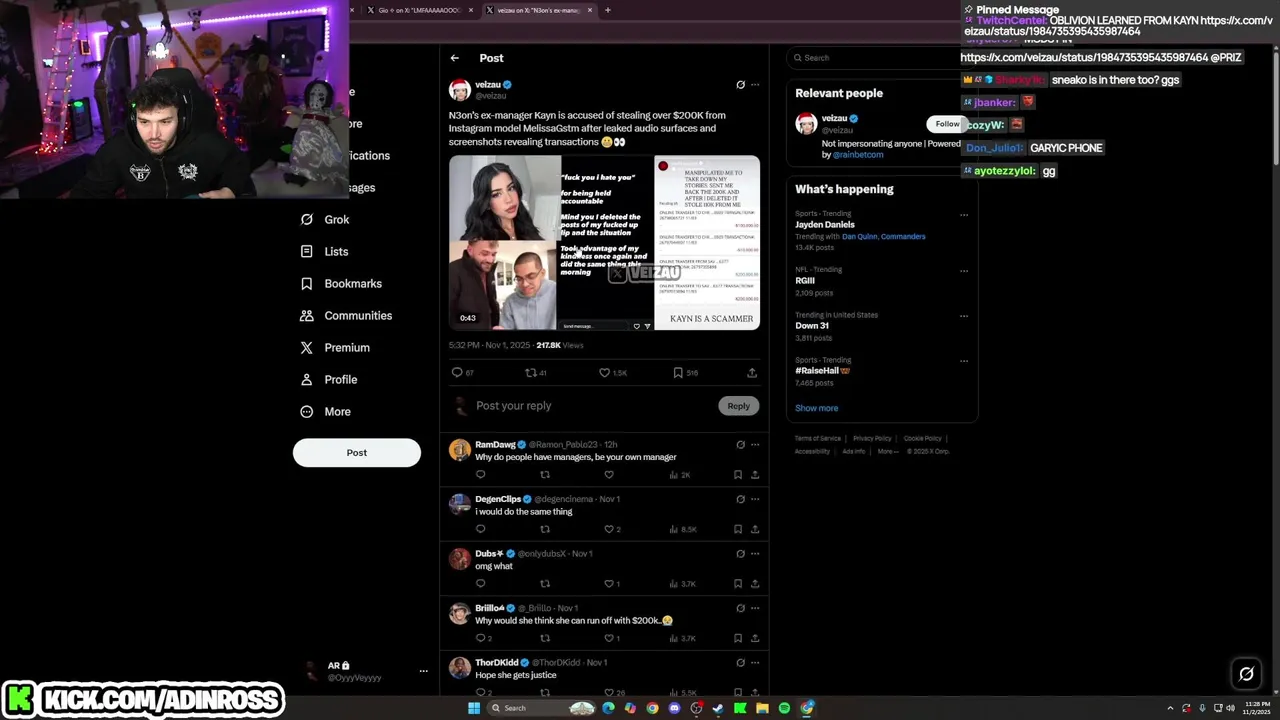Image resolution: width=1280 pixels, height=720 pixels.
Task: Repost RamDawg's reply
Action: [x=545, y=475]
